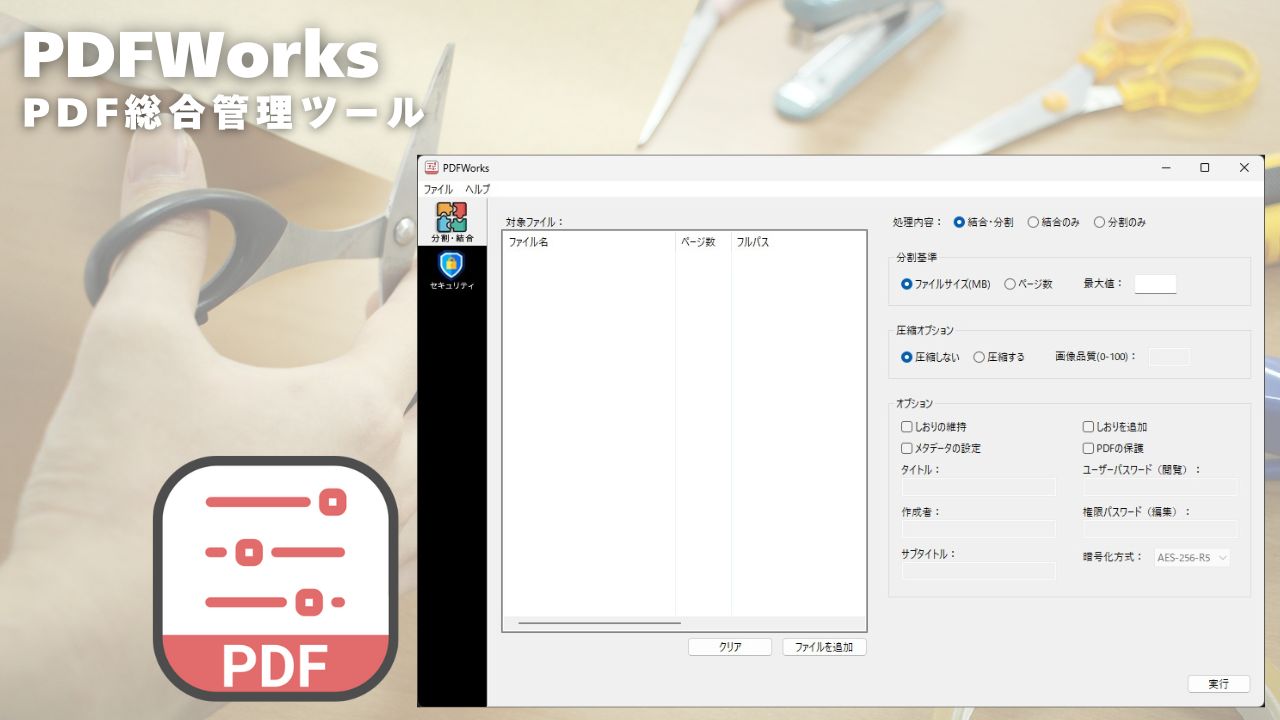This screenshot has height=720, width=1280.
Task: Select the 分割のみ processing option
Action: pyautogui.click(x=1119, y=222)
